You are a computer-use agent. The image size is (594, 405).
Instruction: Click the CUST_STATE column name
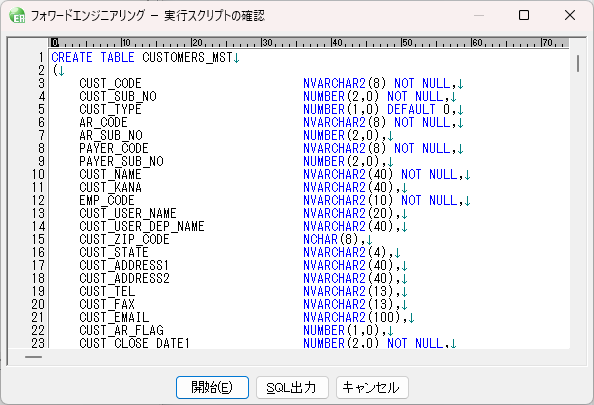pos(114,252)
